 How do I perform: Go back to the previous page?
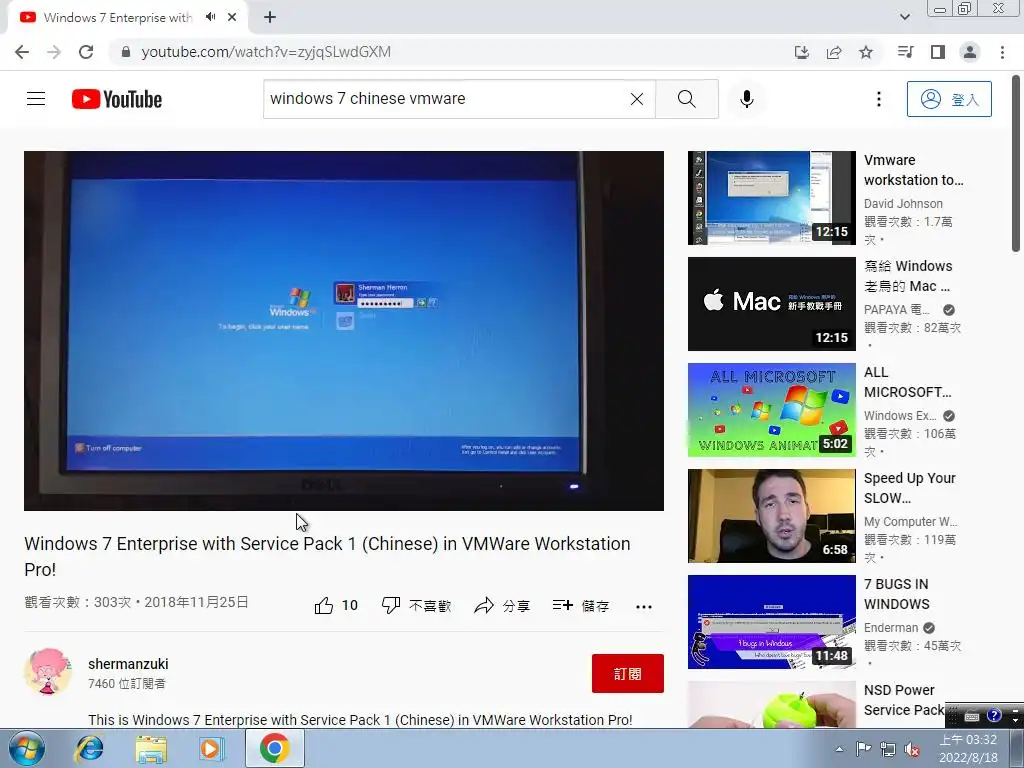pyautogui.click(x=22, y=52)
